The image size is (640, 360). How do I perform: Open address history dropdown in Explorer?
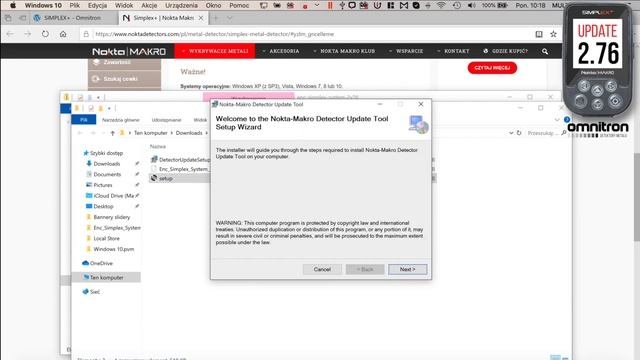pos(511,133)
